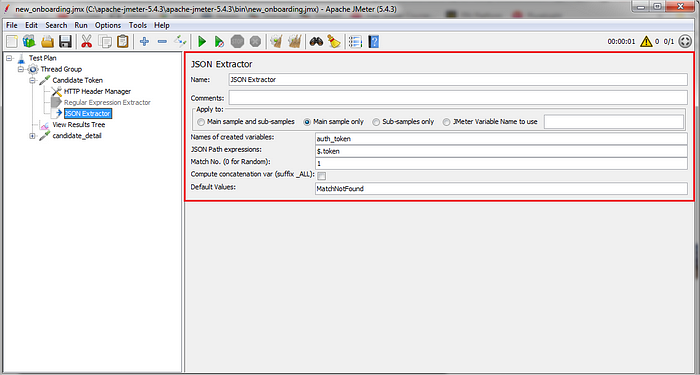Click the Names of created variables field
The image size is (700, 375).
tap(501, 139)
